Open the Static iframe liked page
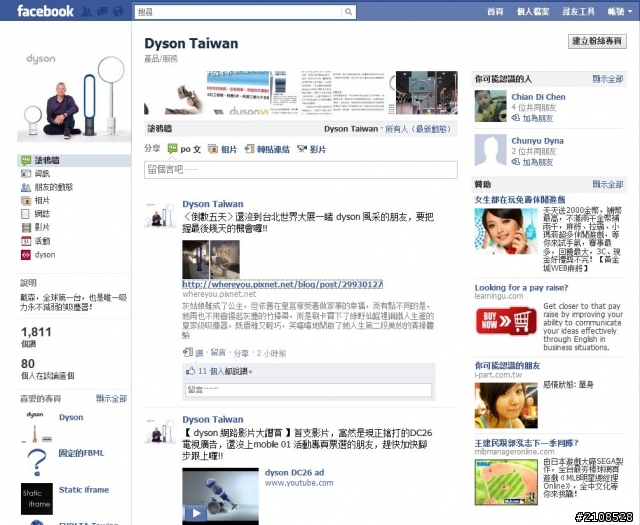 coord(84,489)
